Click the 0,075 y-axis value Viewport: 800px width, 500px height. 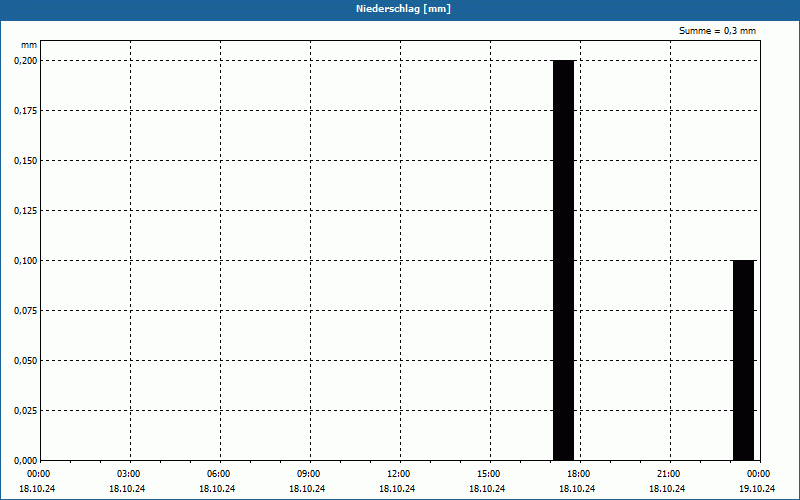26,311
